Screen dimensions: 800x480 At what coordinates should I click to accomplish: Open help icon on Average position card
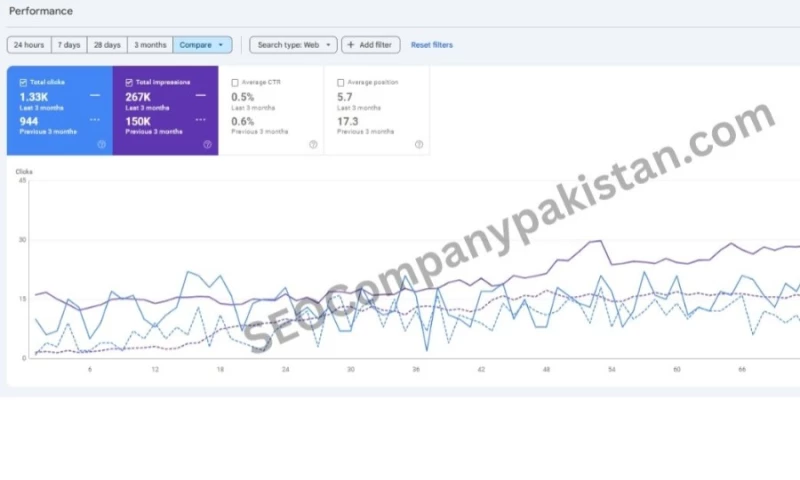[419, 144]
